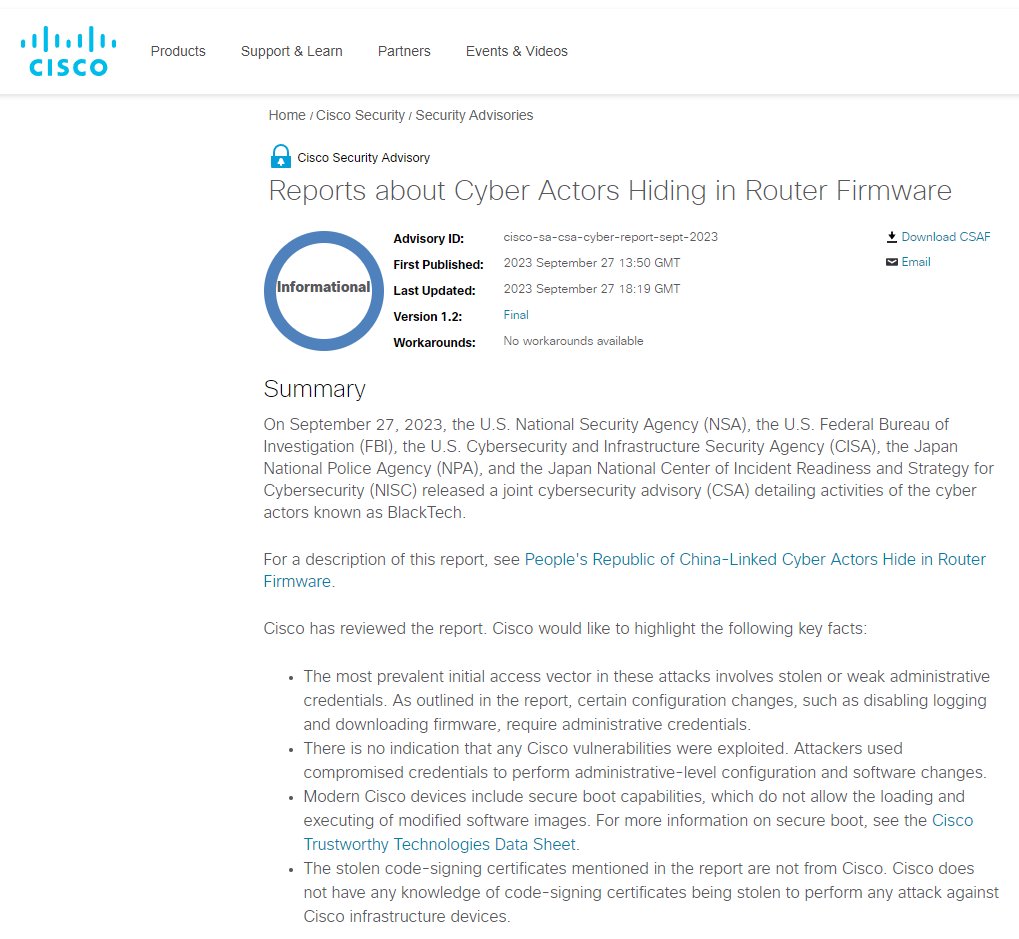The height and width of the screenshot is (939, 1019).
Task: Click the Download CSAF link
Action: click(946, 237)
